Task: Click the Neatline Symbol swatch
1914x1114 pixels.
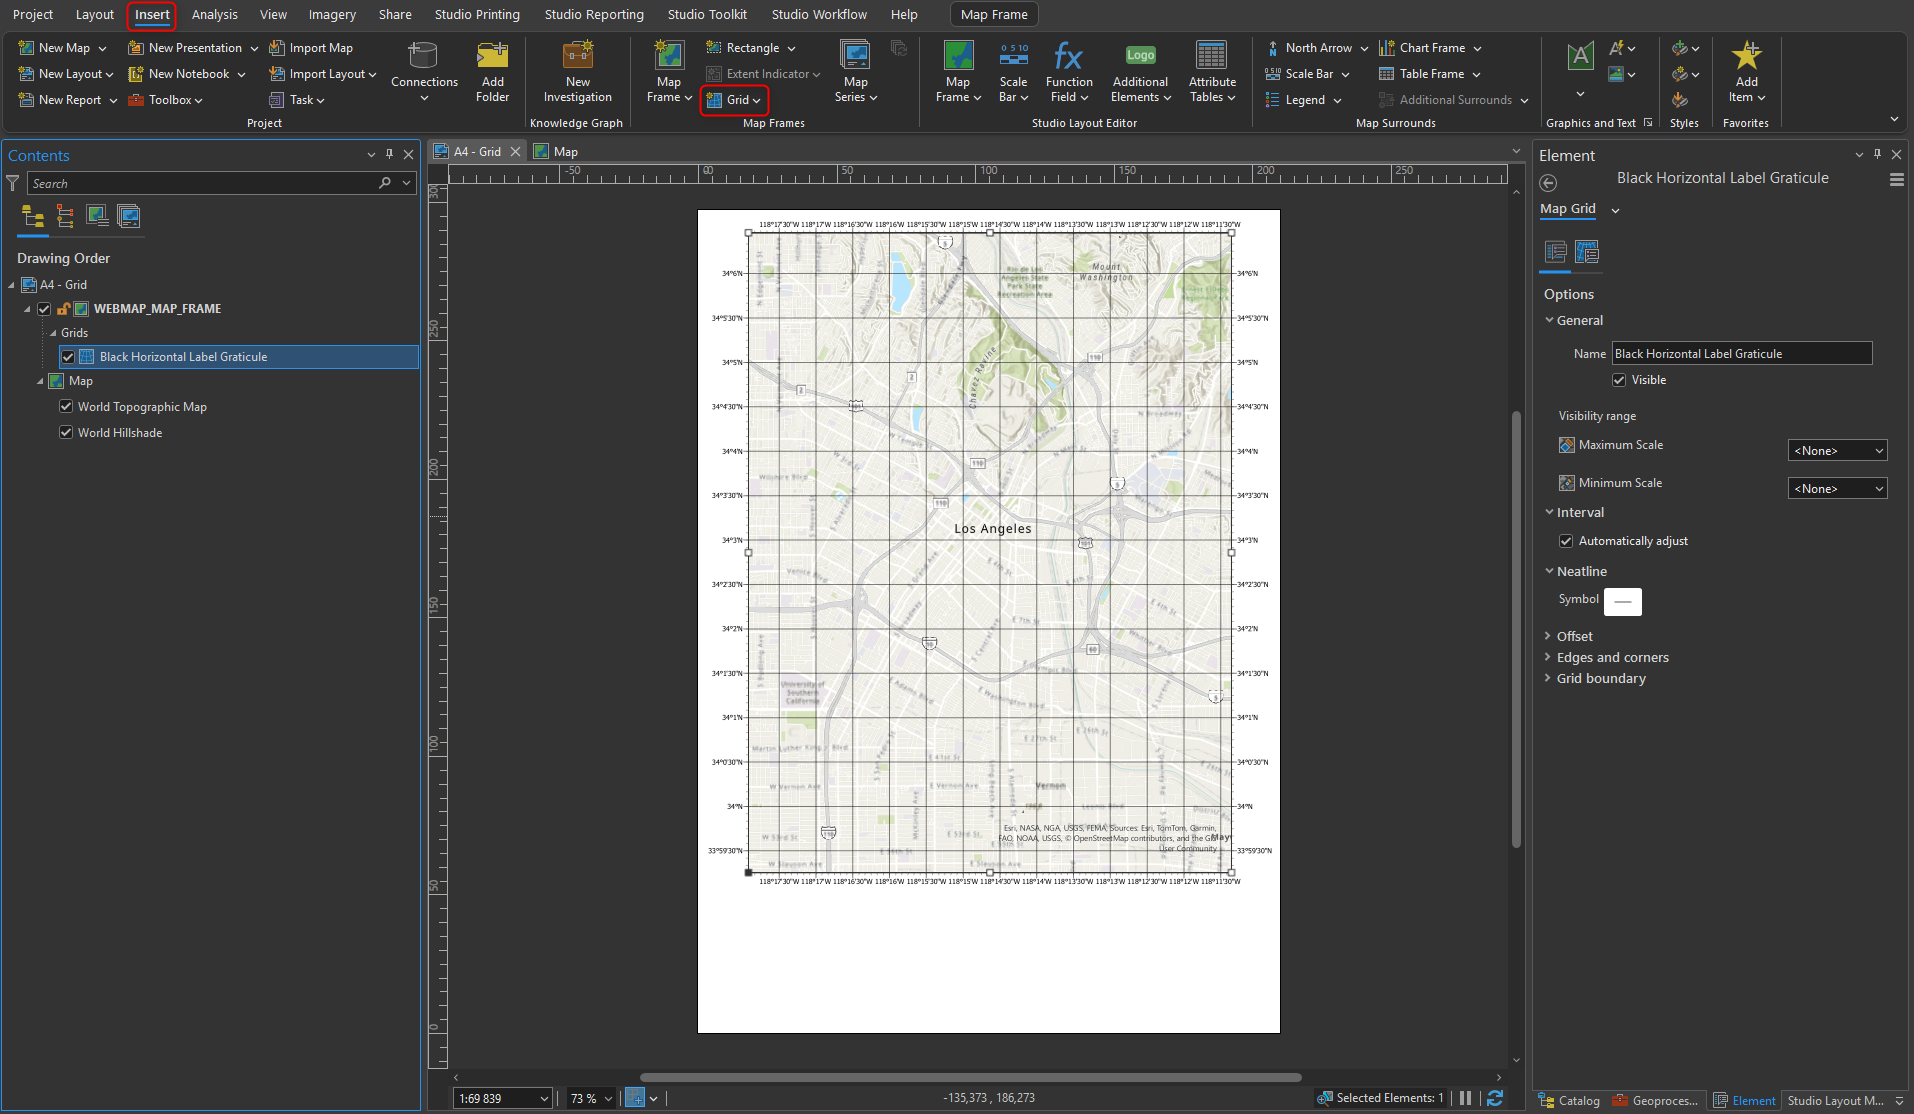Action: tap(1622, 601)
